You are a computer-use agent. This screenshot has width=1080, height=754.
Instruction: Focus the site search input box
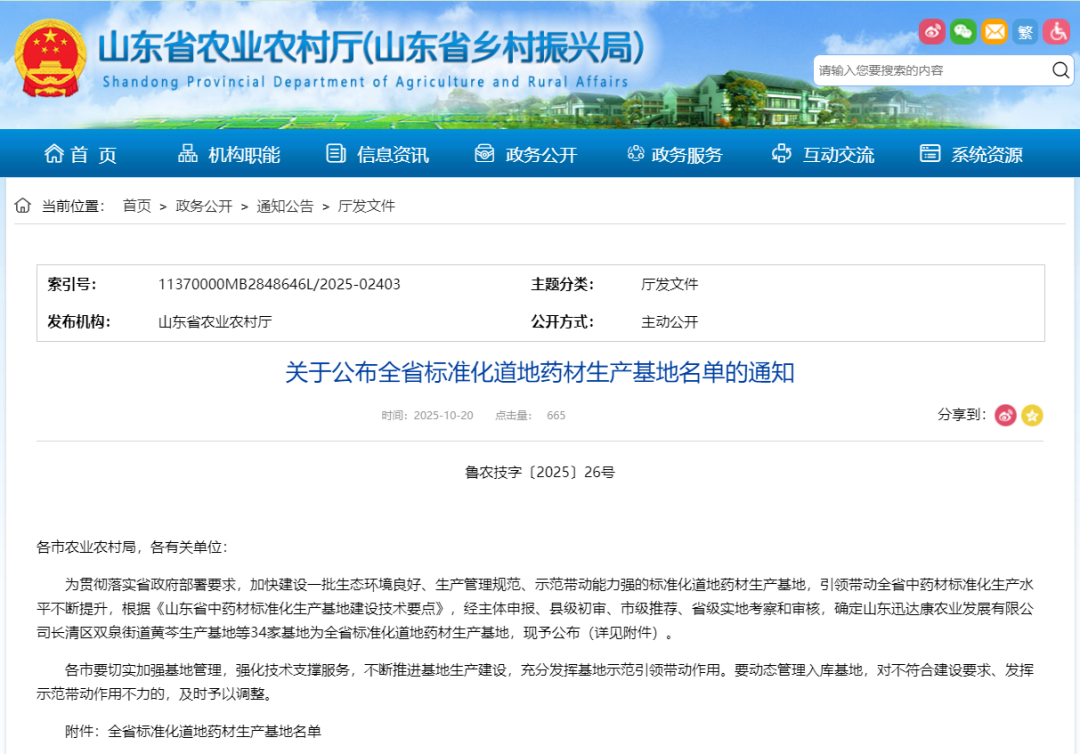point(930,70)
